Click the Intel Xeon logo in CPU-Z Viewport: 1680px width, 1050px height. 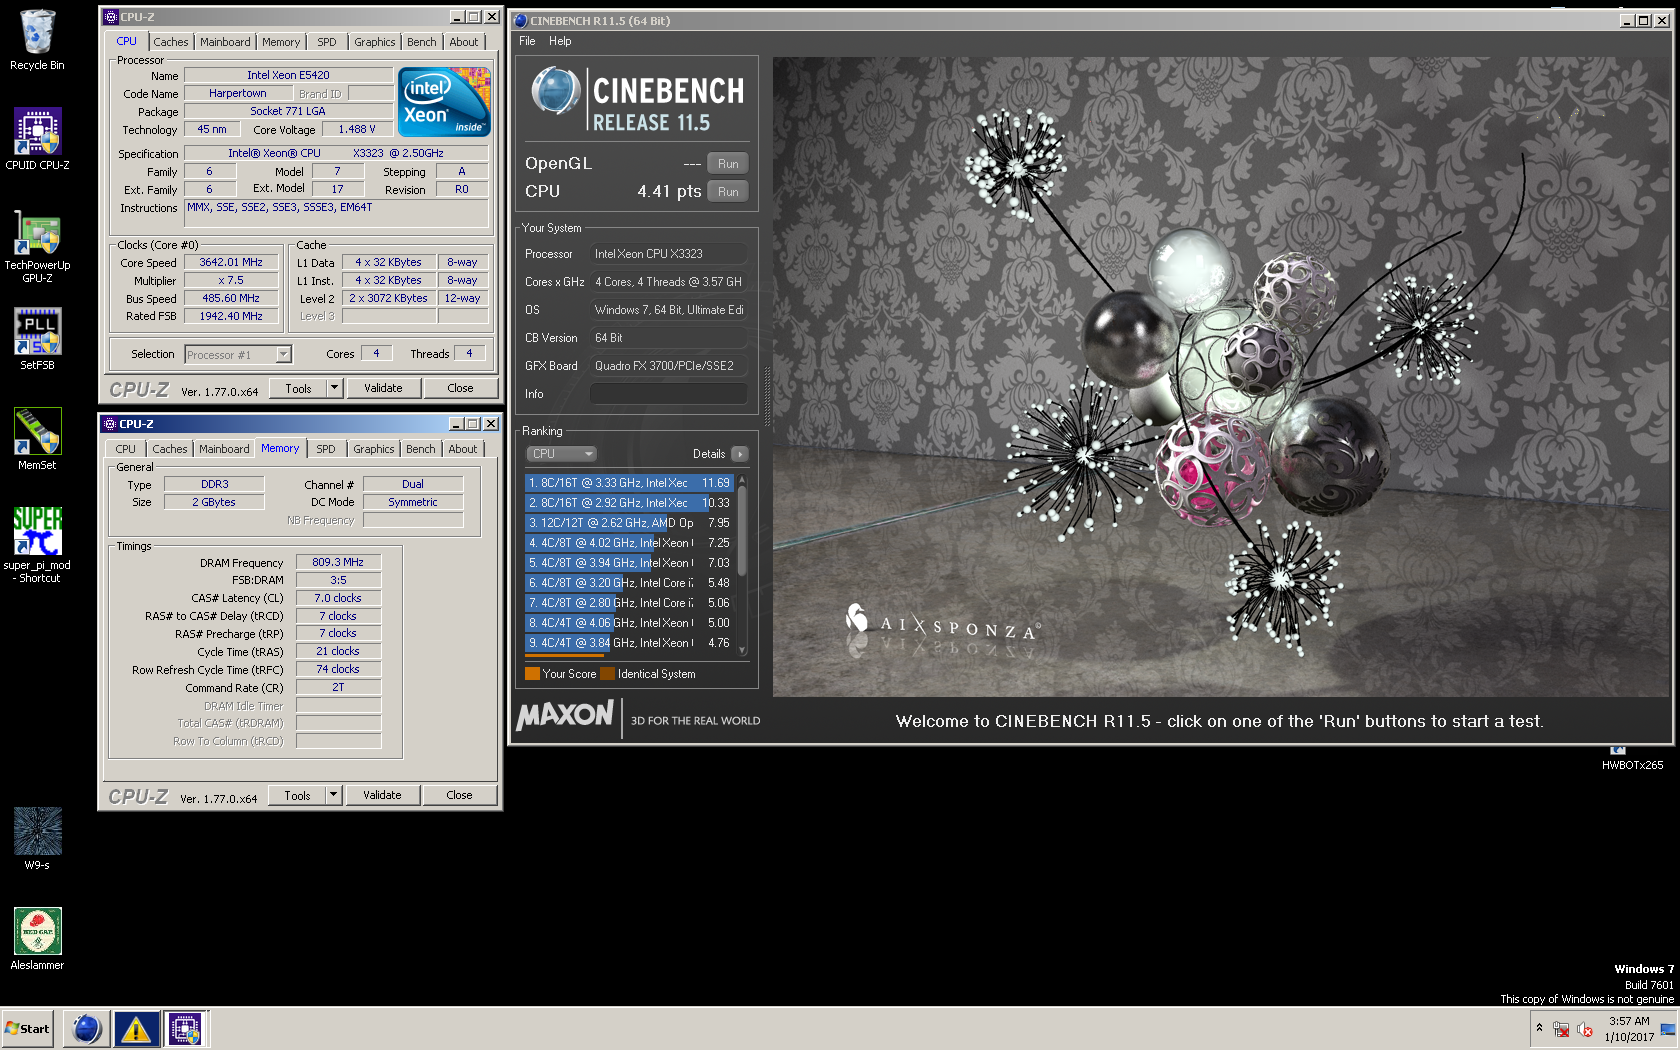pos(444,101)
